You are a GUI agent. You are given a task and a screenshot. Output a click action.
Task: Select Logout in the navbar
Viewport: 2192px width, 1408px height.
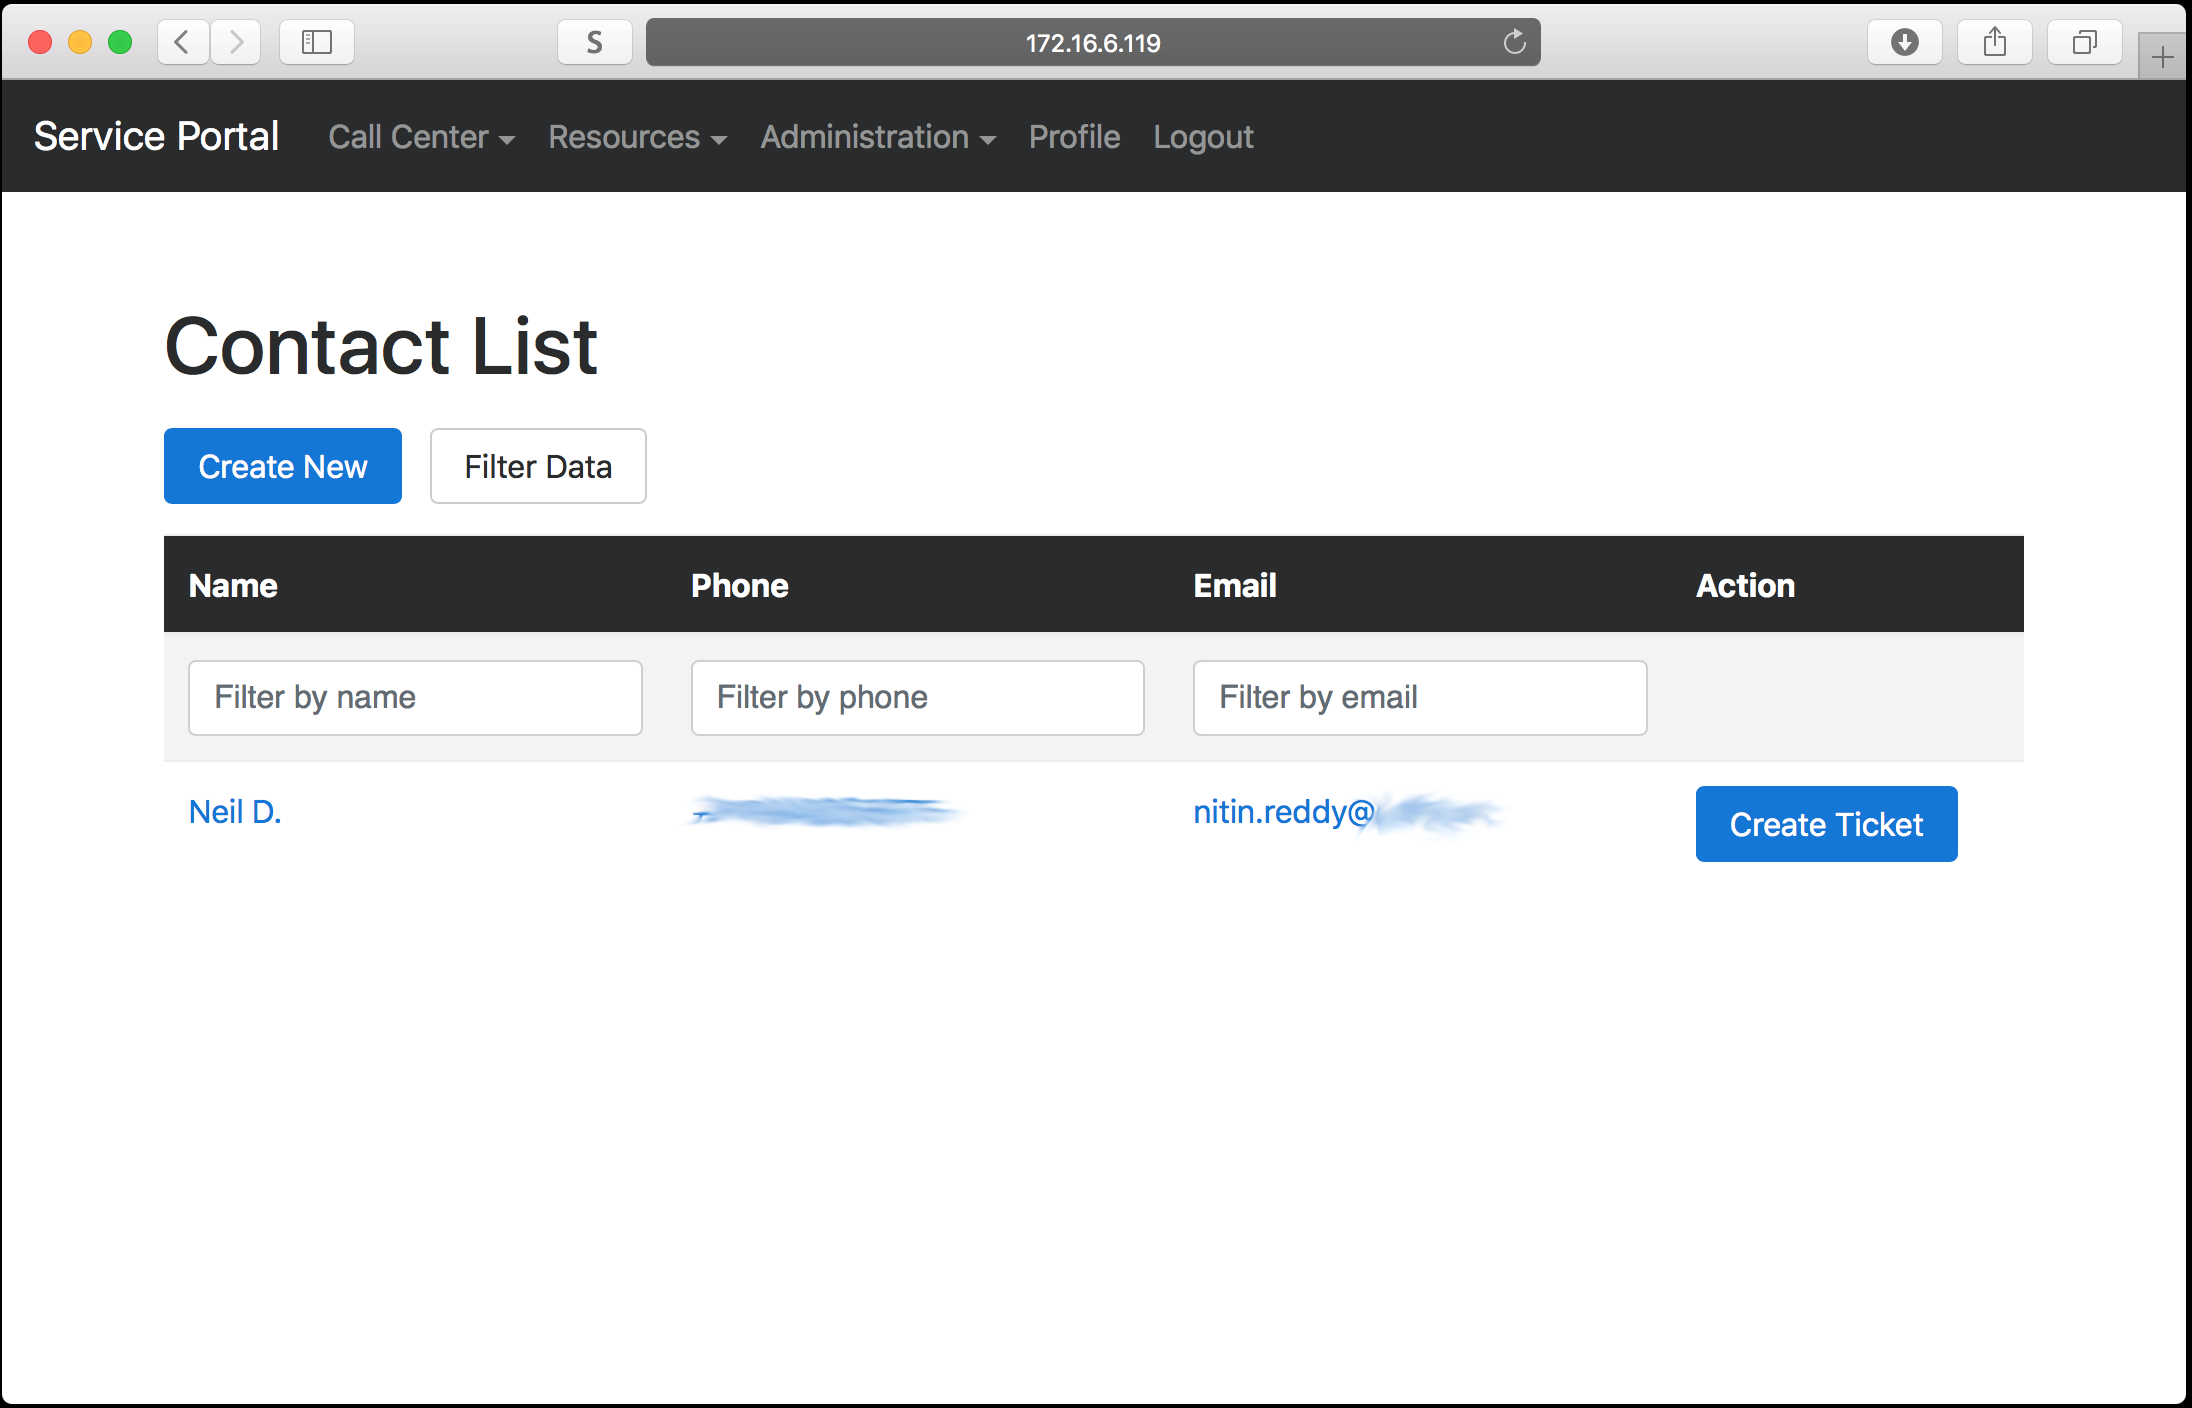click(x=1202, y=137)
